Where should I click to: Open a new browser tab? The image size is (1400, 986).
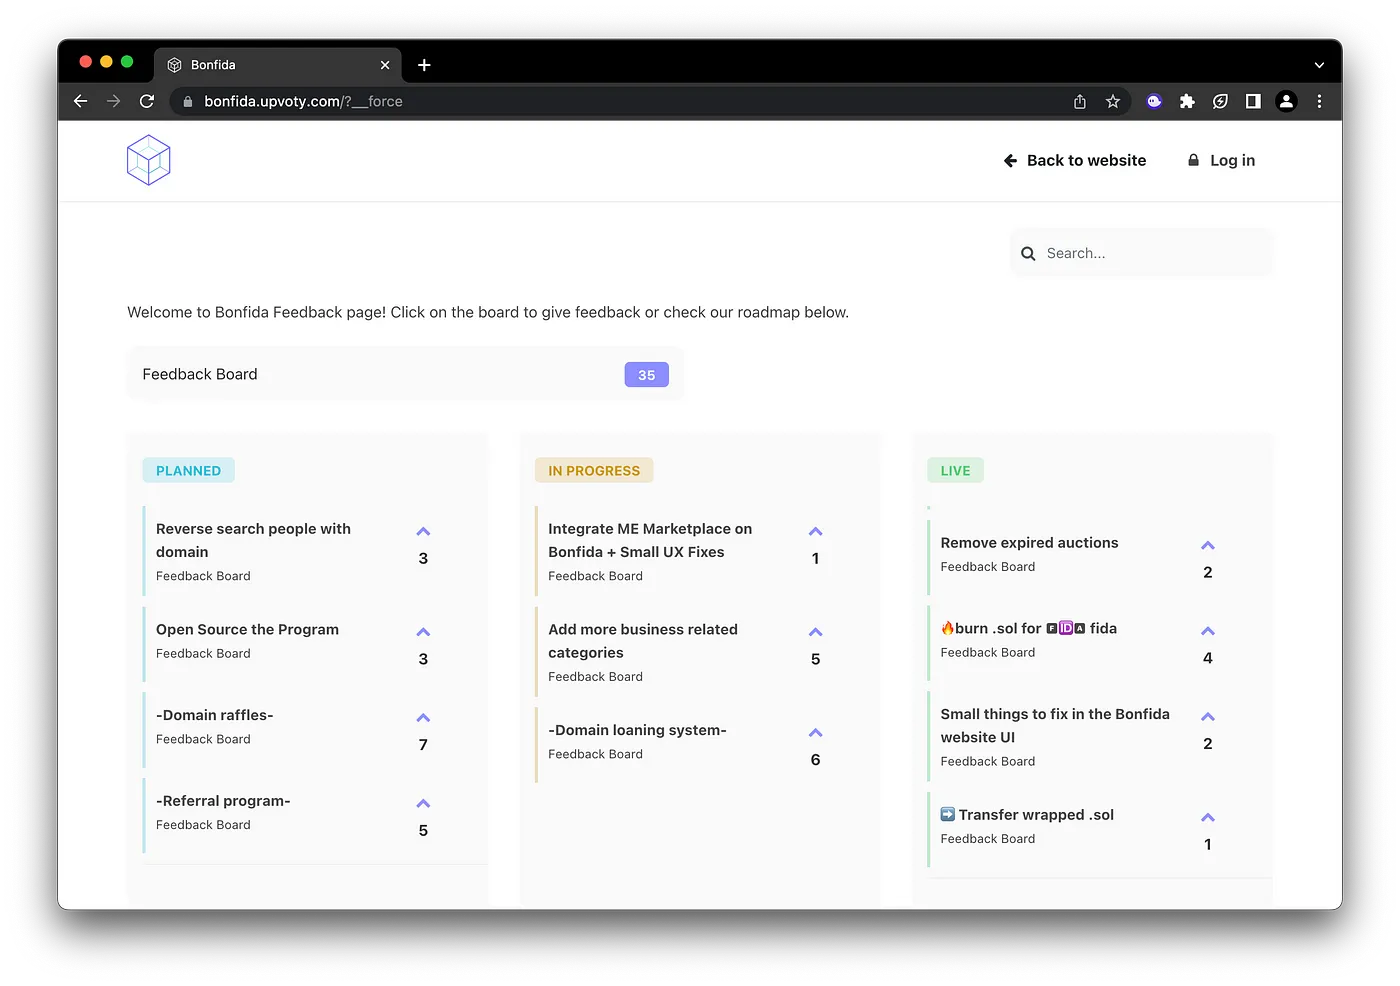[424, 65]
